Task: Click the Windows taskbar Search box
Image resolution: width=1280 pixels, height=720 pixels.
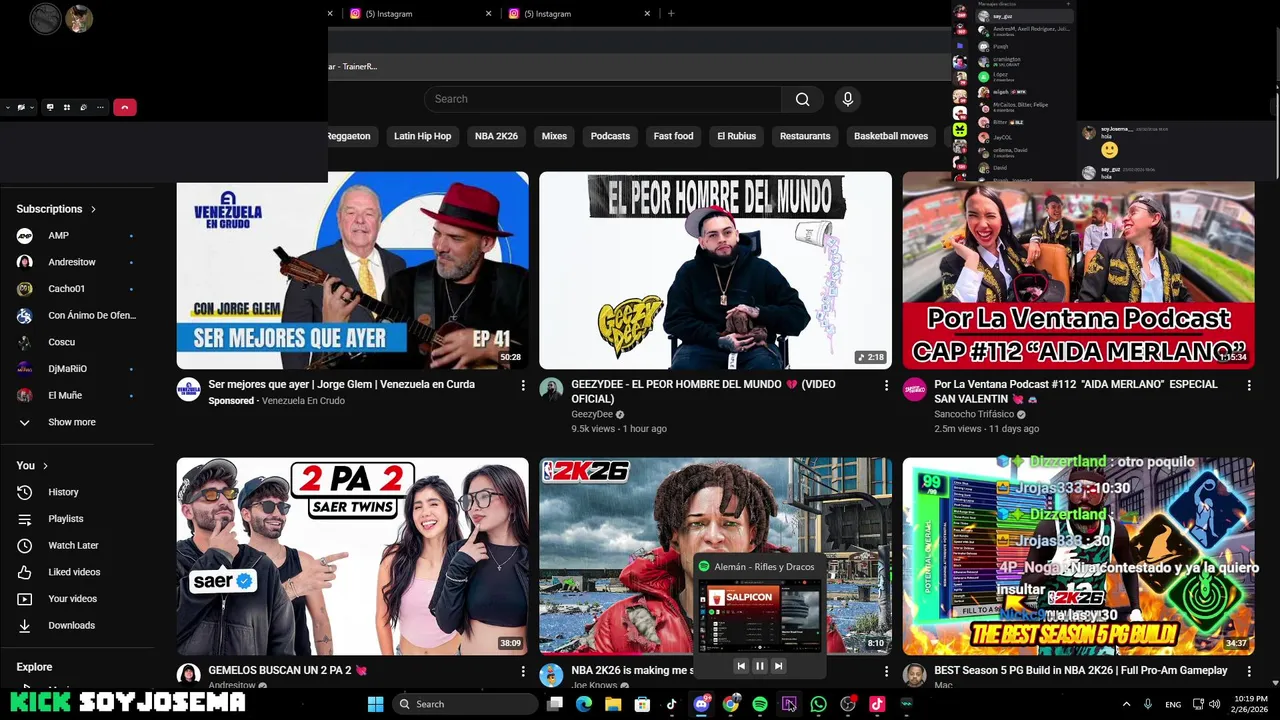Action: 465,704
